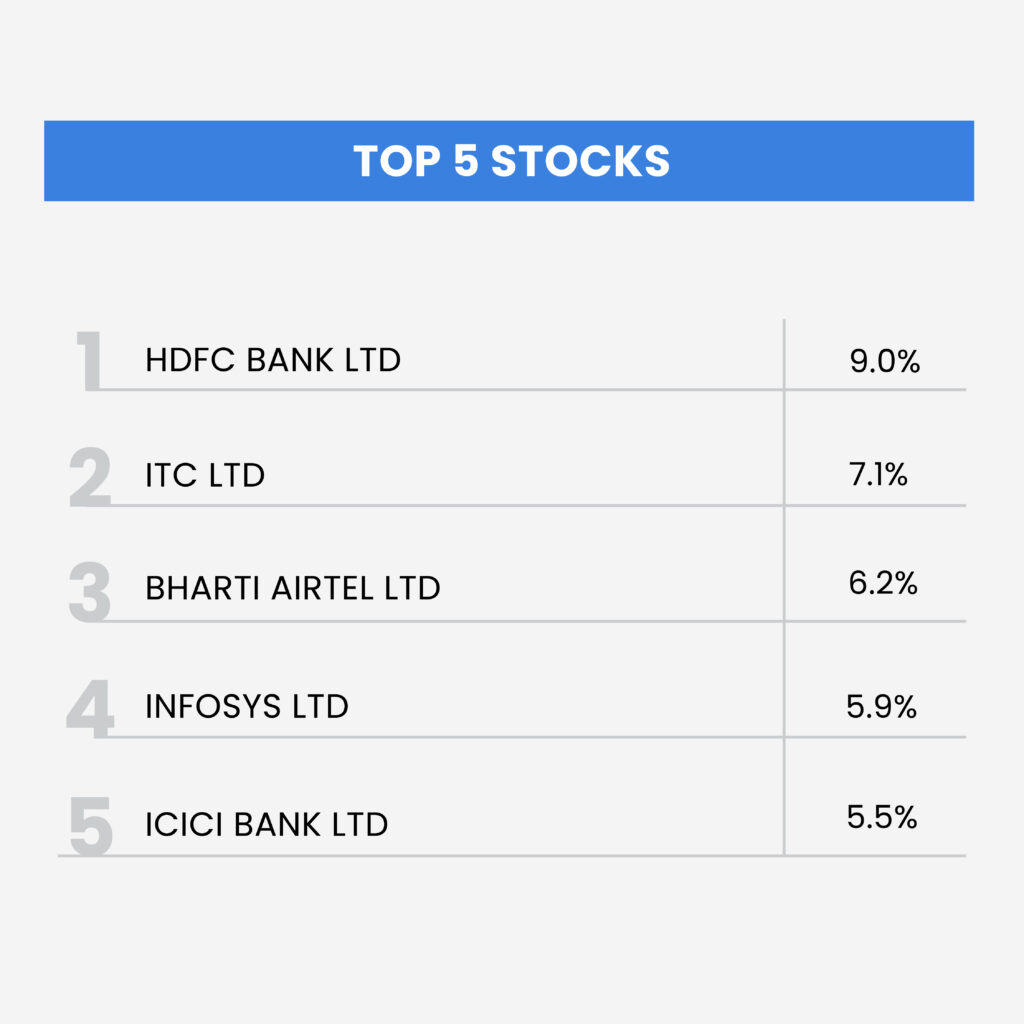Click the rank number 3 graphic
This screenshot has width=1024, height=1024.
90,592
